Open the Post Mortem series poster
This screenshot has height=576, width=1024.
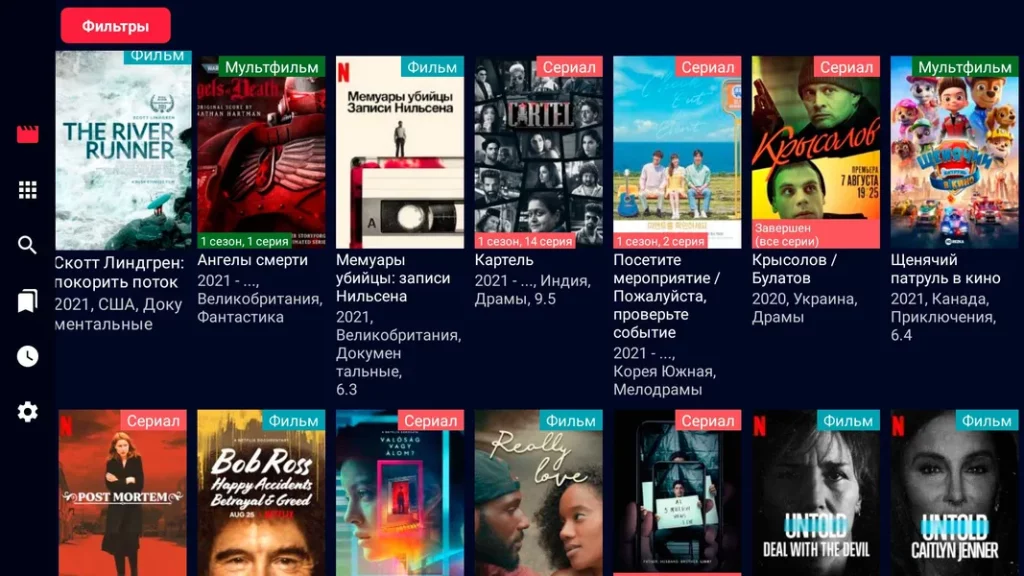pyautogui.click(x=123, y=493)
